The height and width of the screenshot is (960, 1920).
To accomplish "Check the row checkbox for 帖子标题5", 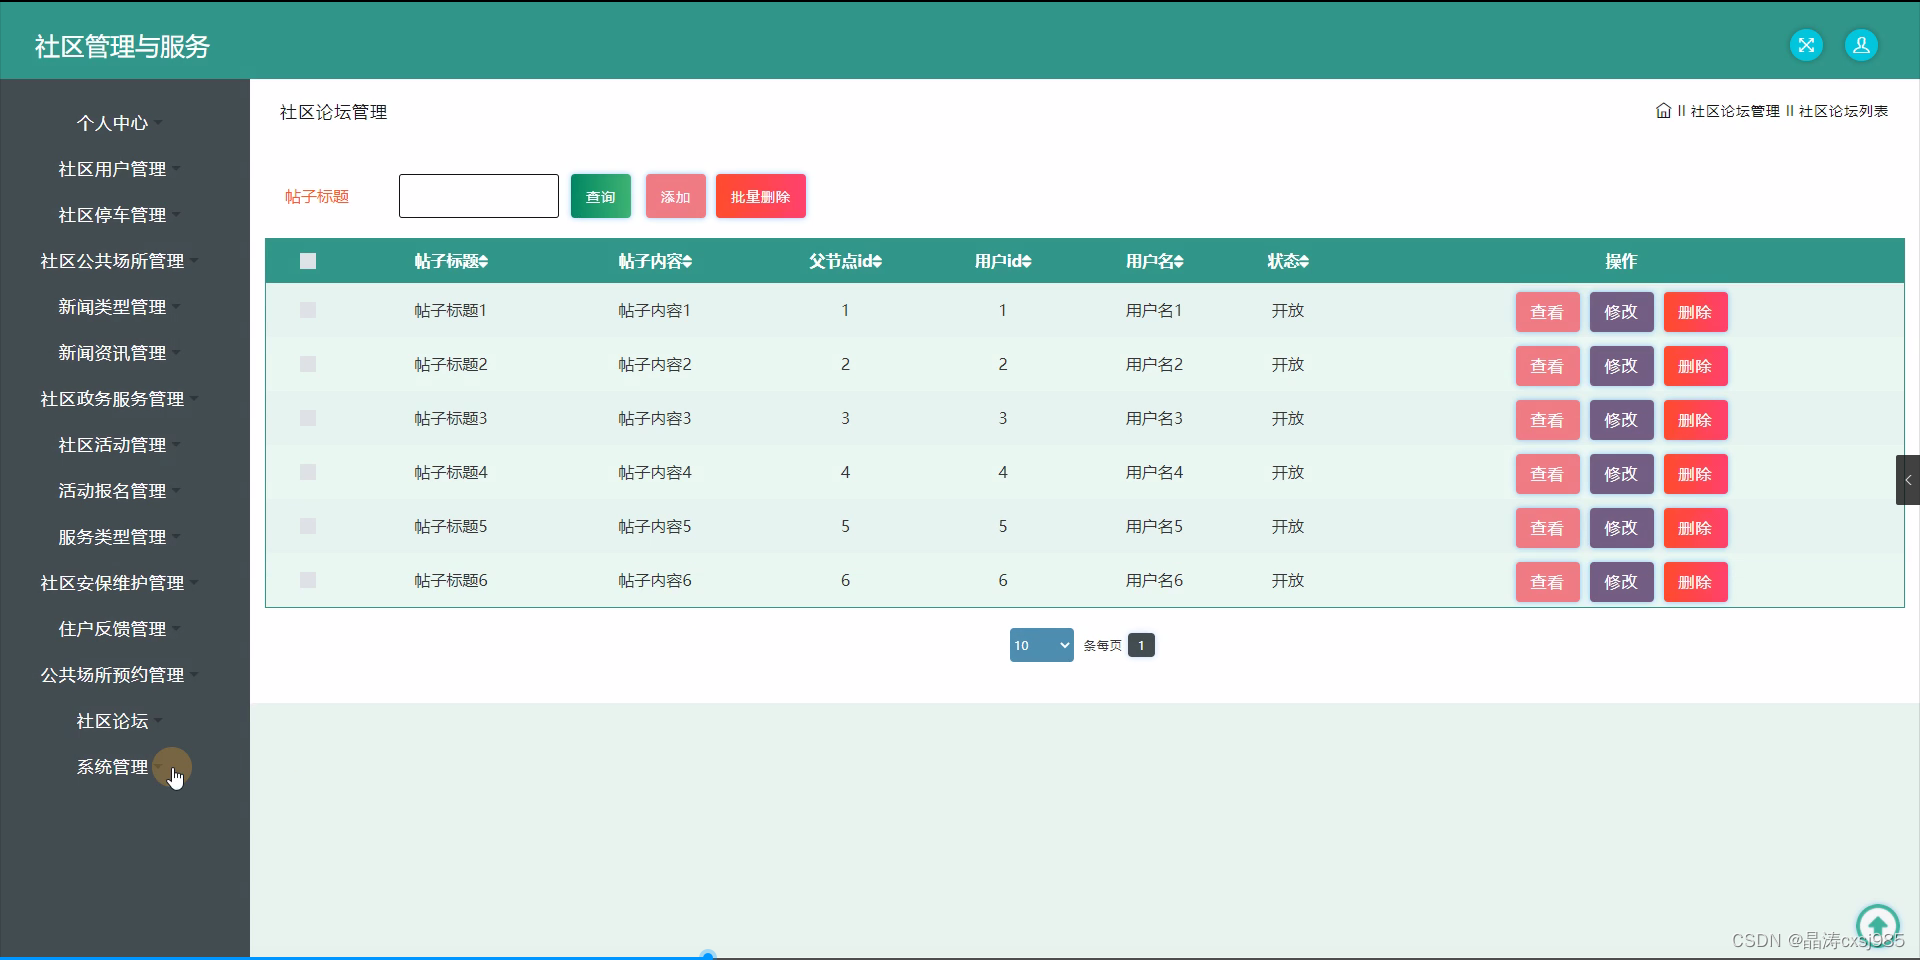I will 308,527.
